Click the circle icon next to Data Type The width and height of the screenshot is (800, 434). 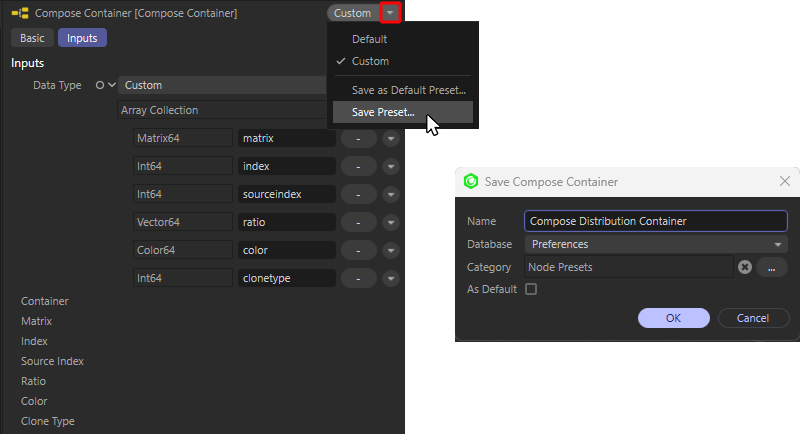[100, 86]
